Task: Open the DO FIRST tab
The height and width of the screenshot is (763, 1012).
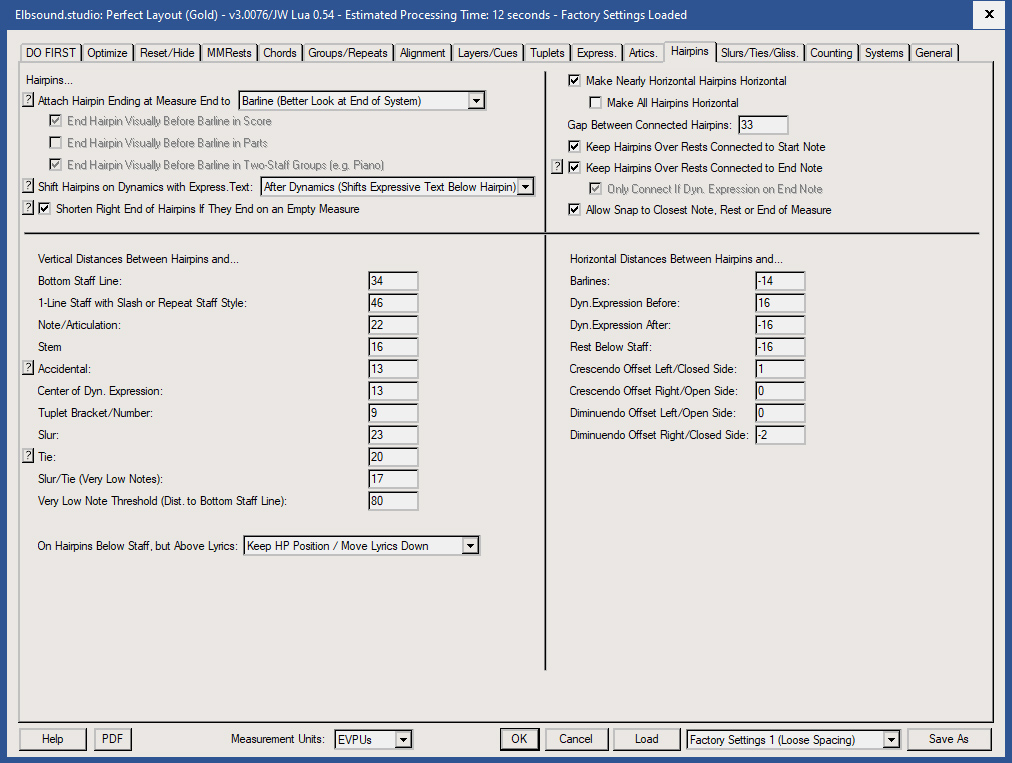Action: tap(51, 53)
